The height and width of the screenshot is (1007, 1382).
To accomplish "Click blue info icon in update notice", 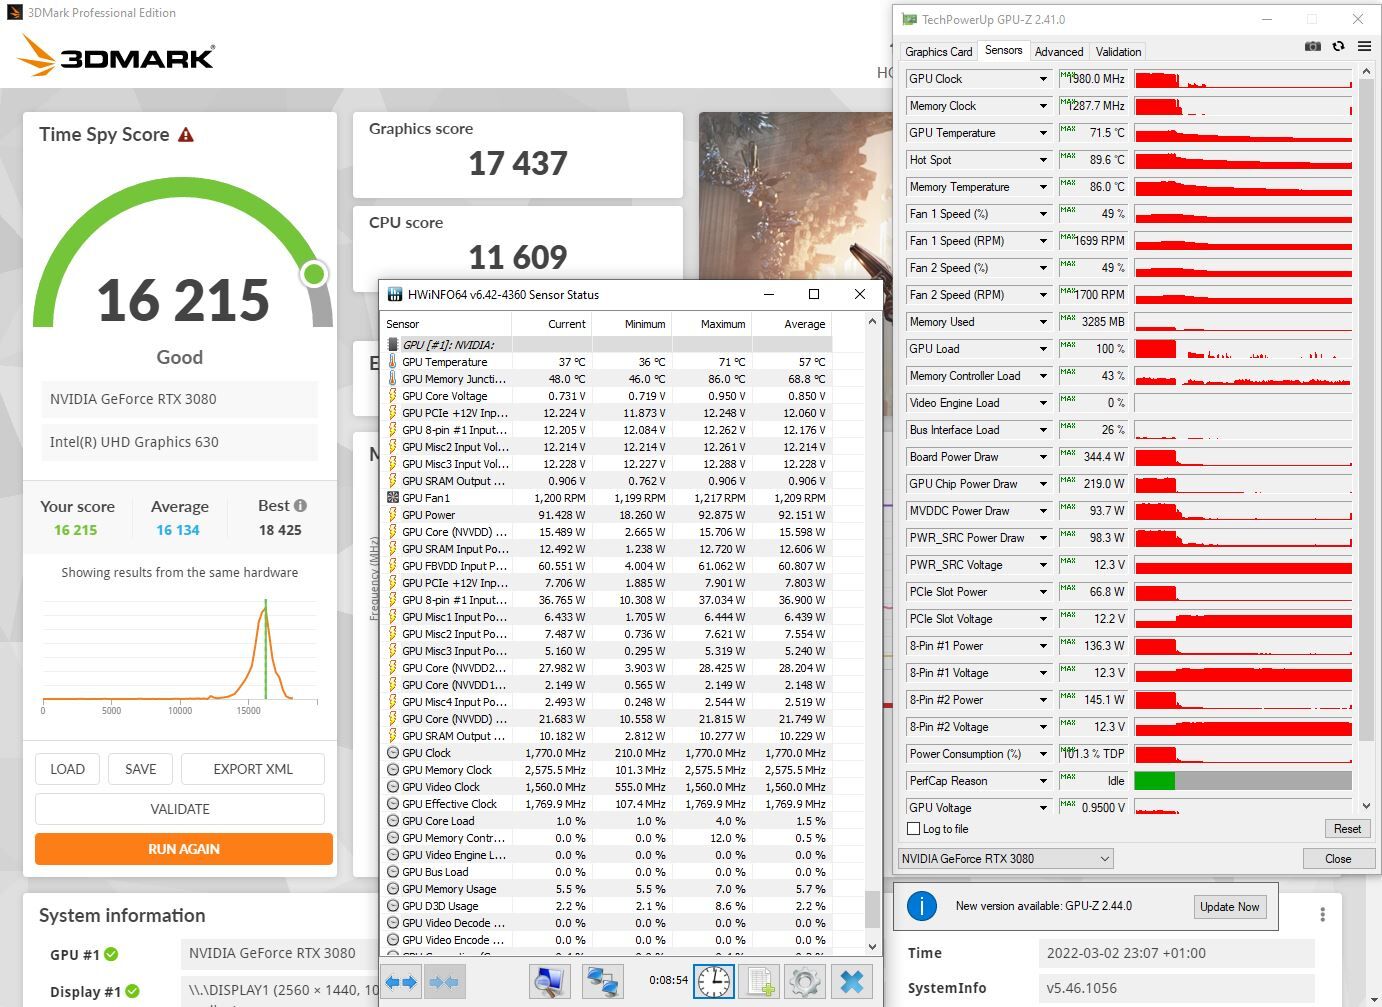I will pyautogui.click(x=921, y=906).
